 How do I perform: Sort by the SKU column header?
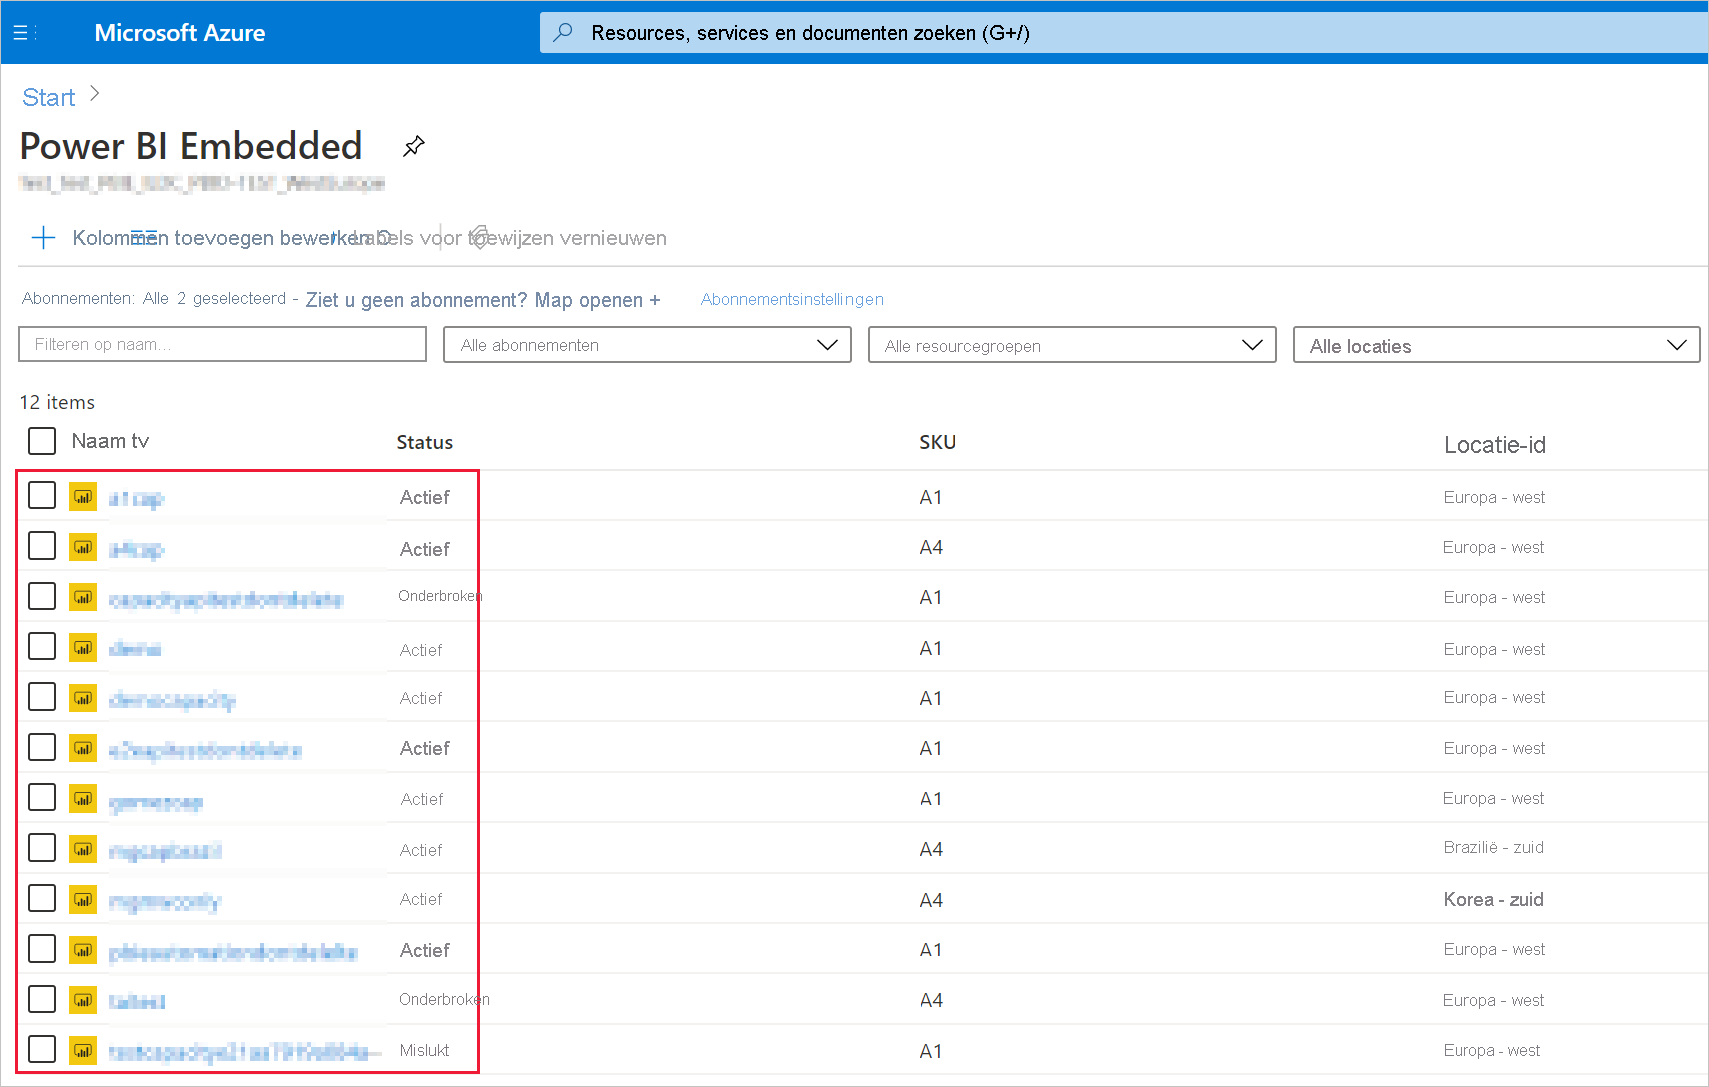[938, 442]
